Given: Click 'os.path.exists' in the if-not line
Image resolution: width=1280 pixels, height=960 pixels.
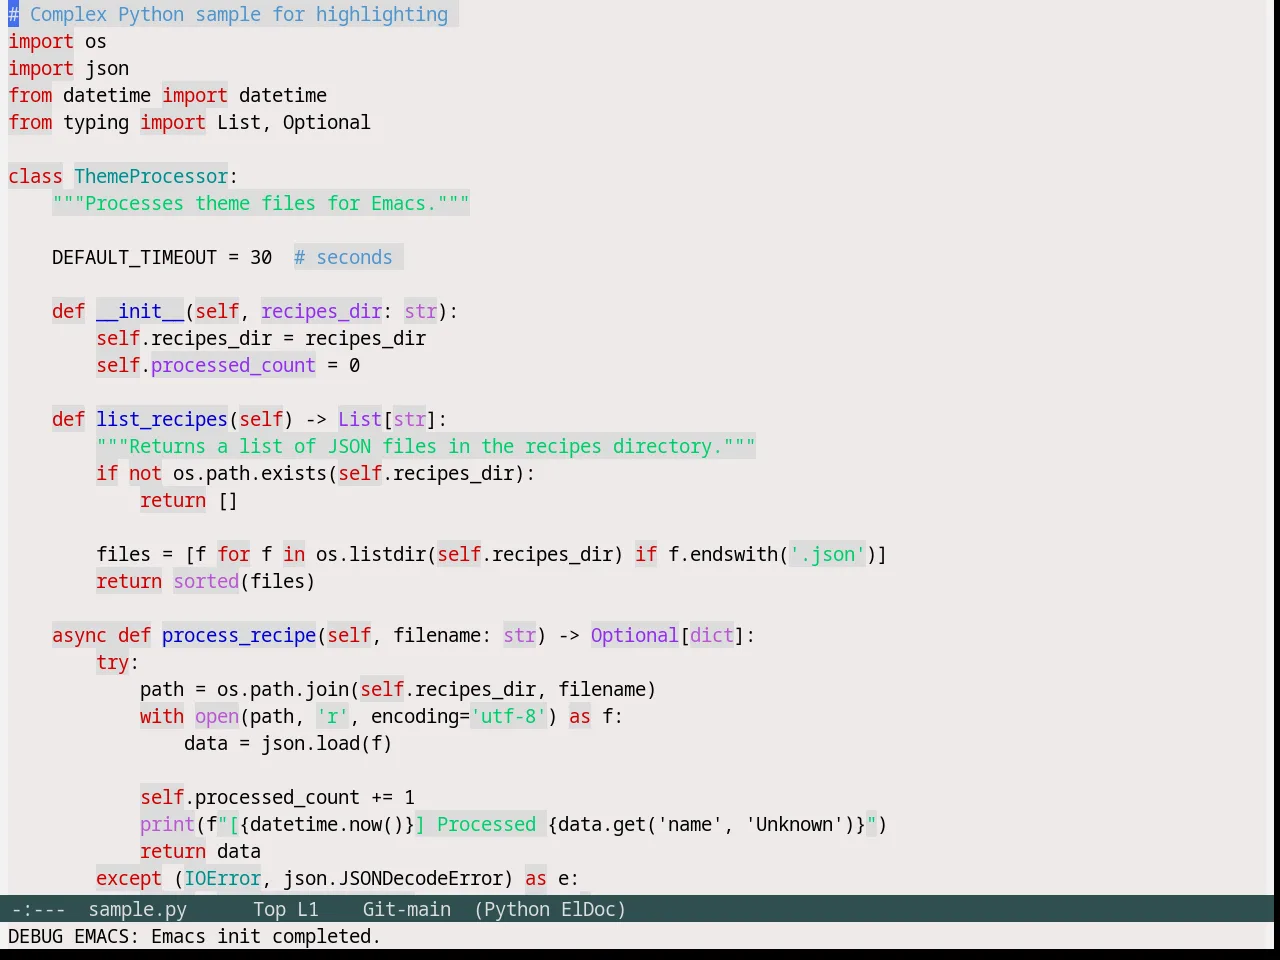Looking at the screenshot, I should (250, 473).
